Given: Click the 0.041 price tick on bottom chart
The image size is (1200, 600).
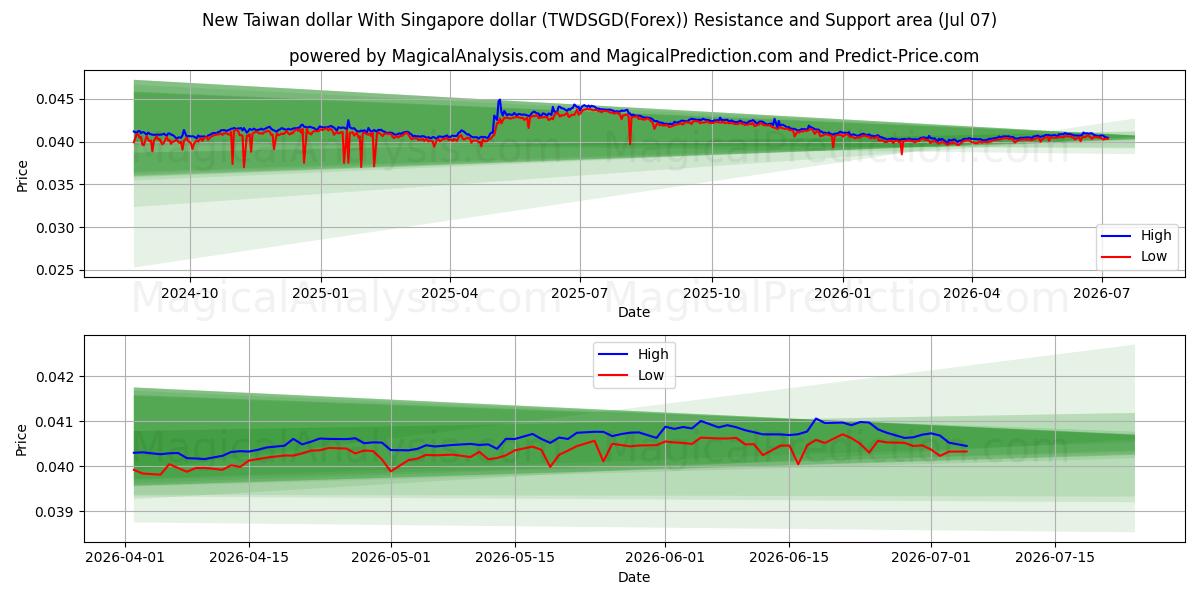Looking at the screenshot, I should pyautogui.click(x=57, y=422).
